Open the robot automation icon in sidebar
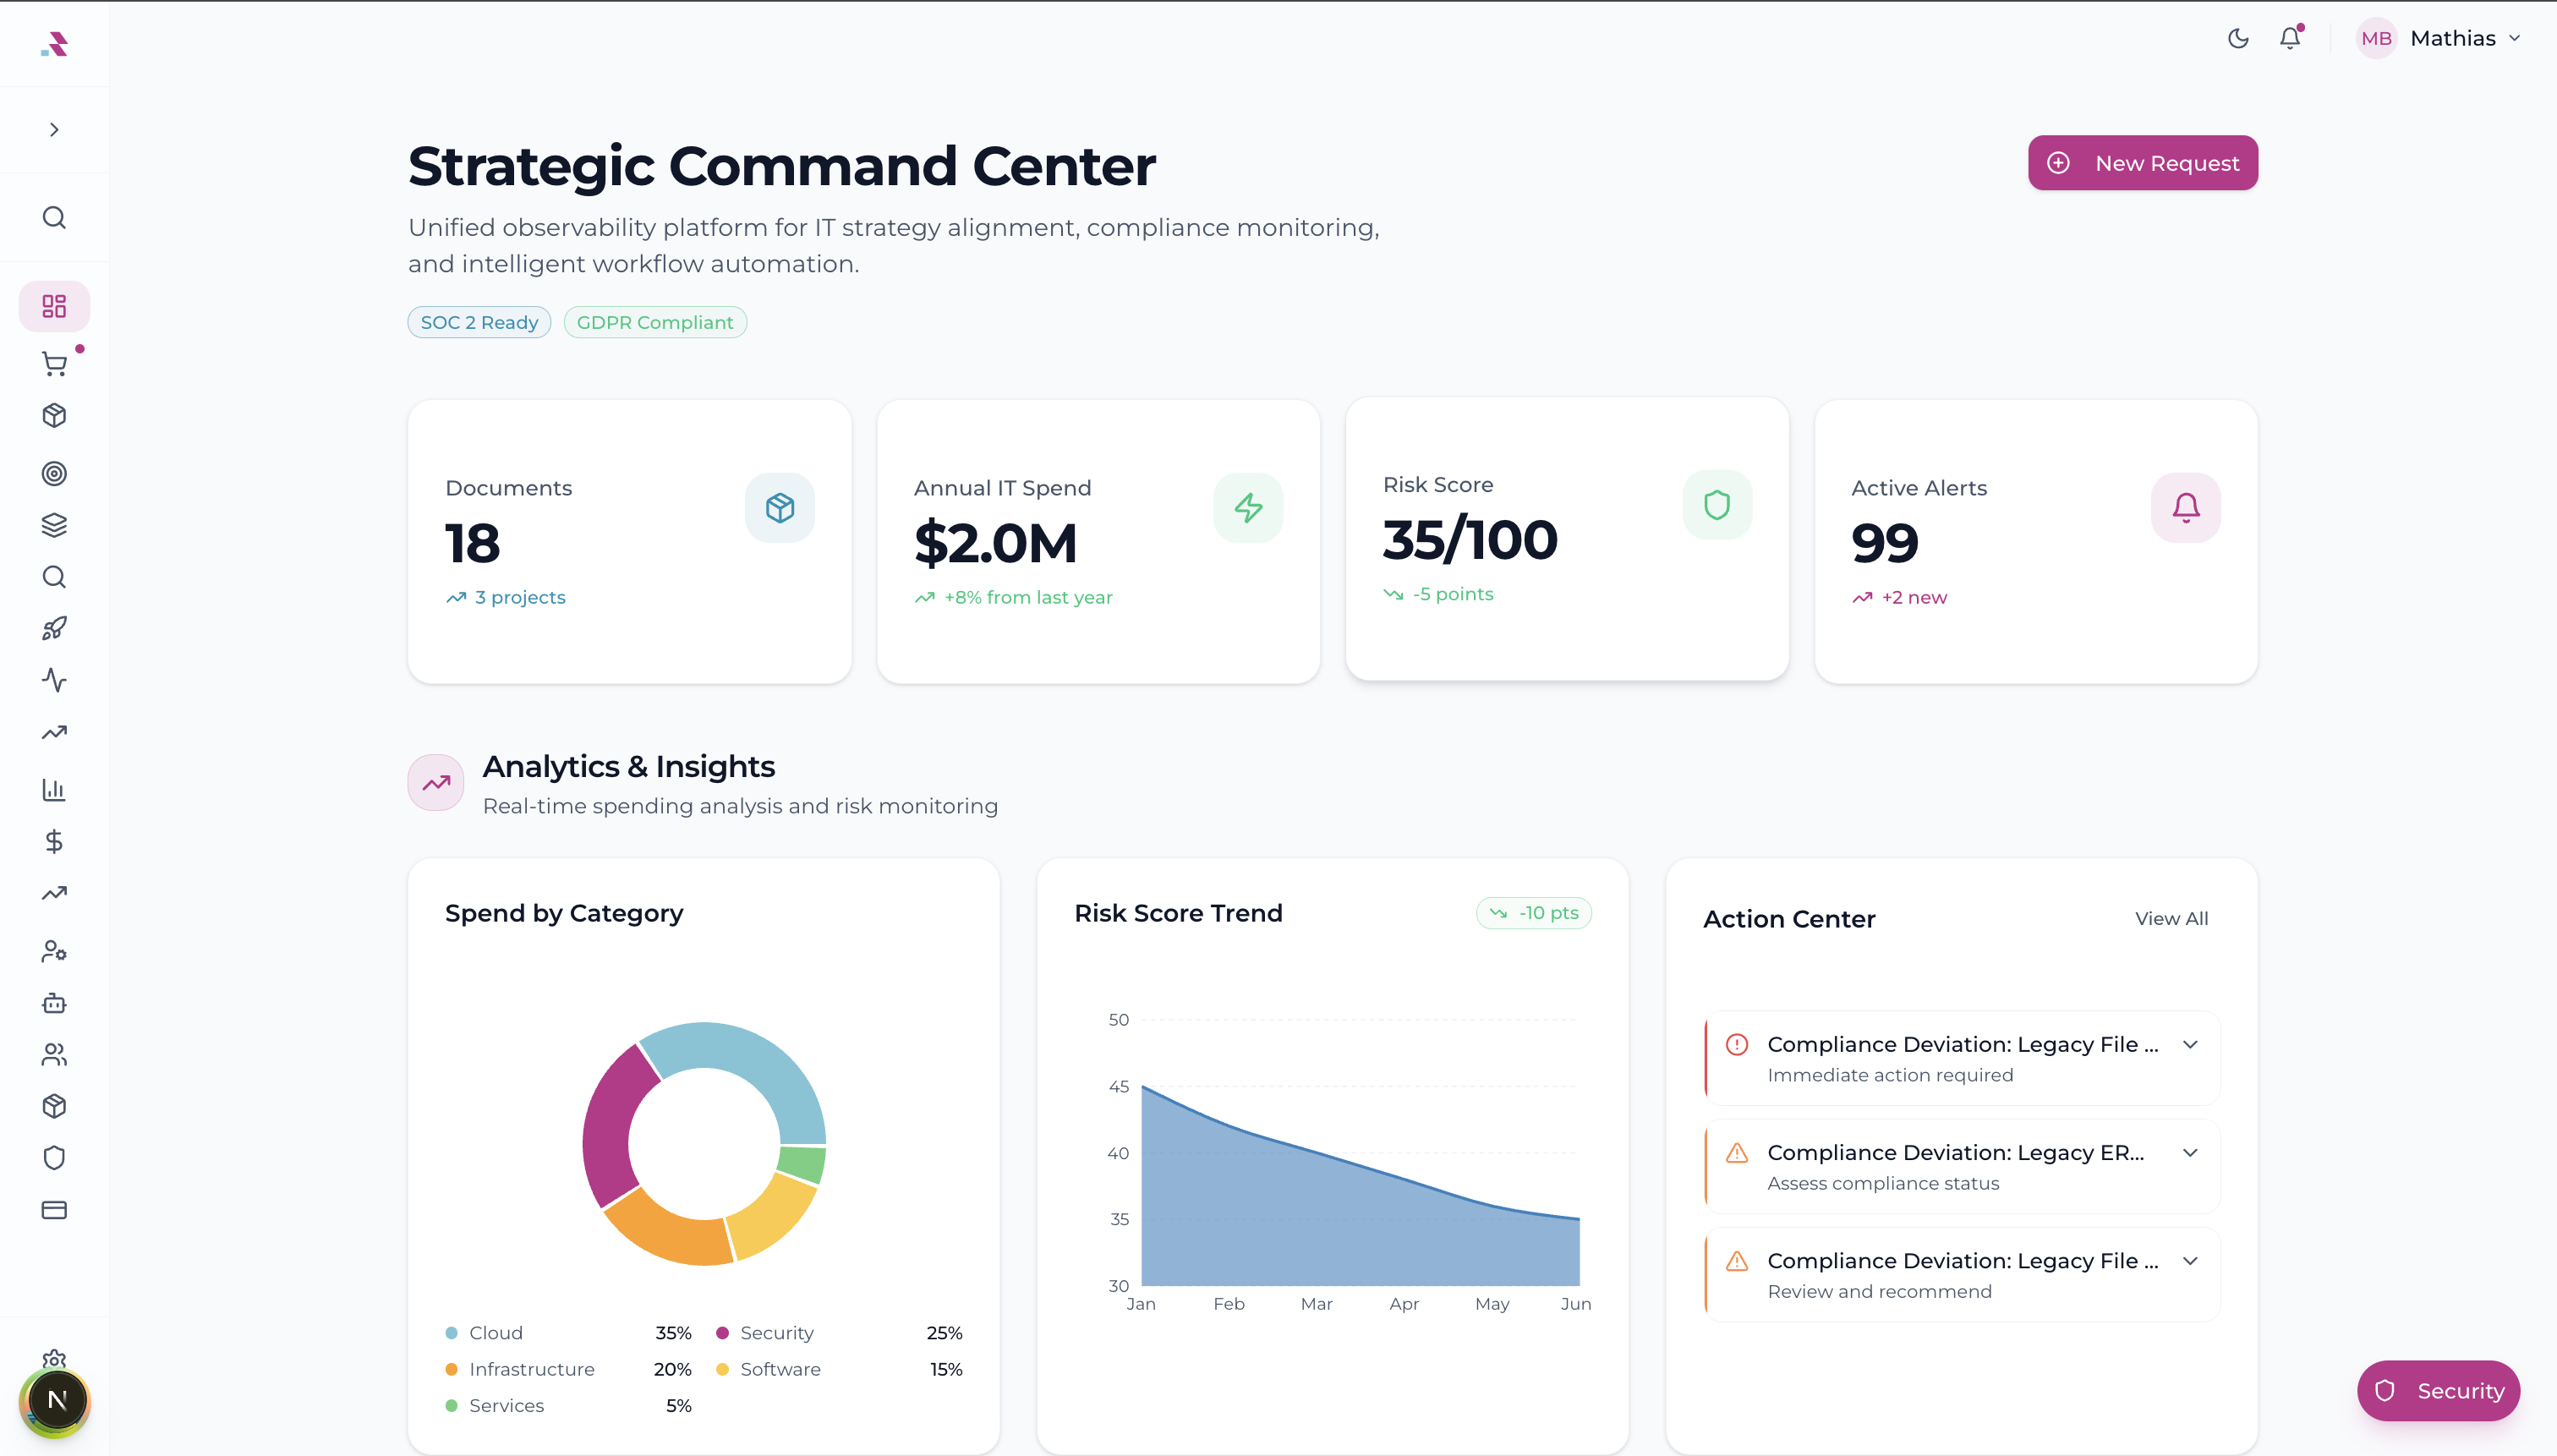 point(54,1003)
